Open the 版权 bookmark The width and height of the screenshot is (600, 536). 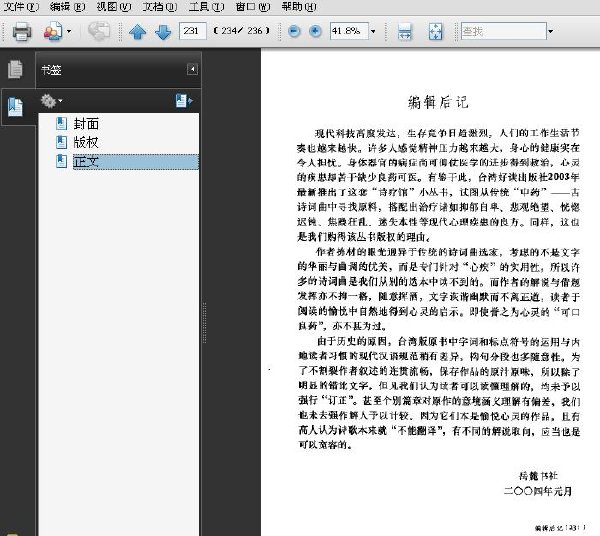pos(86,143)
